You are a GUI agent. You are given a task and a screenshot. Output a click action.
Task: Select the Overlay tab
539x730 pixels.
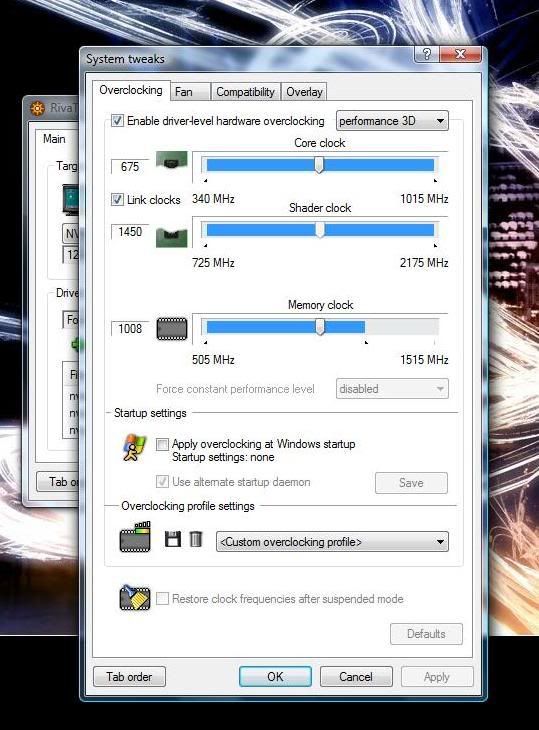[x=304, y=92]
